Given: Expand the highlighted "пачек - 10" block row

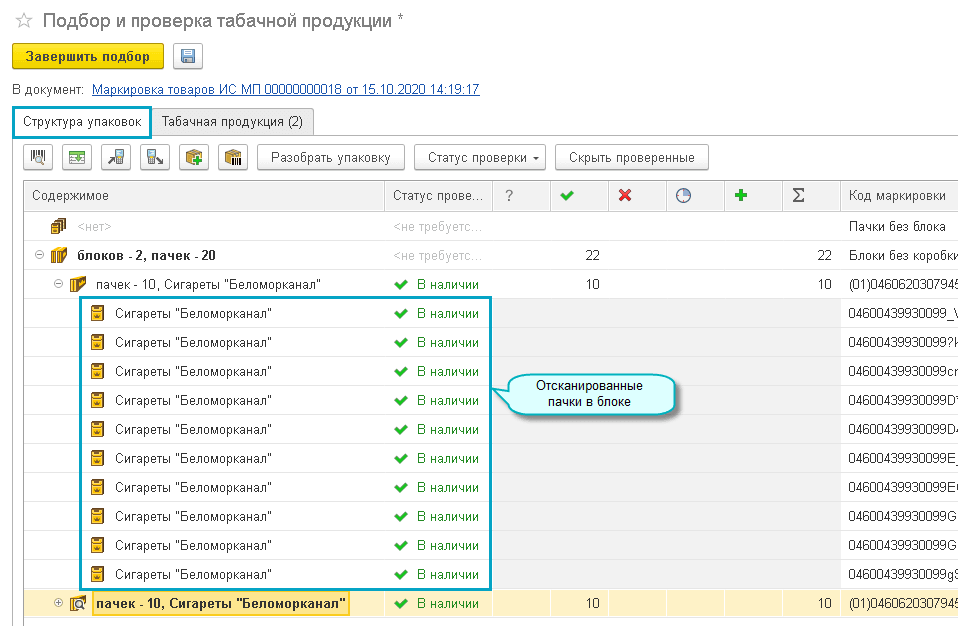Looking at the screenshot, I should [x=58, y=603].
